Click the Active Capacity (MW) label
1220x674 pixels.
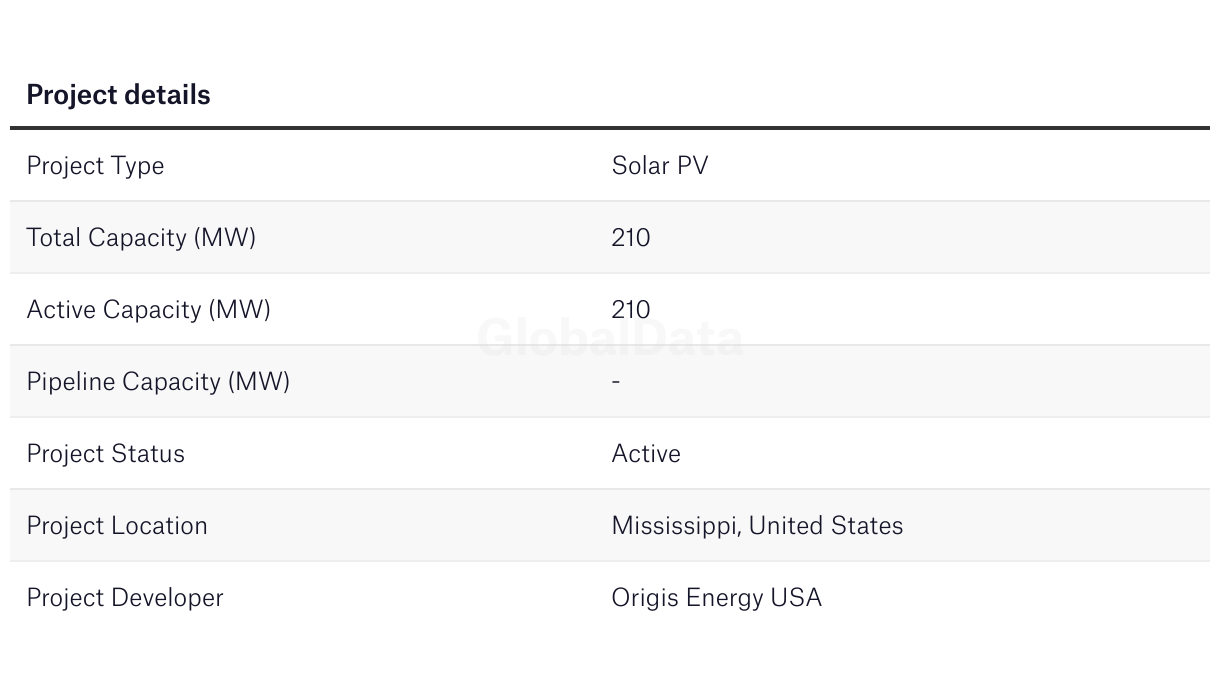click(x=148, y=310)
